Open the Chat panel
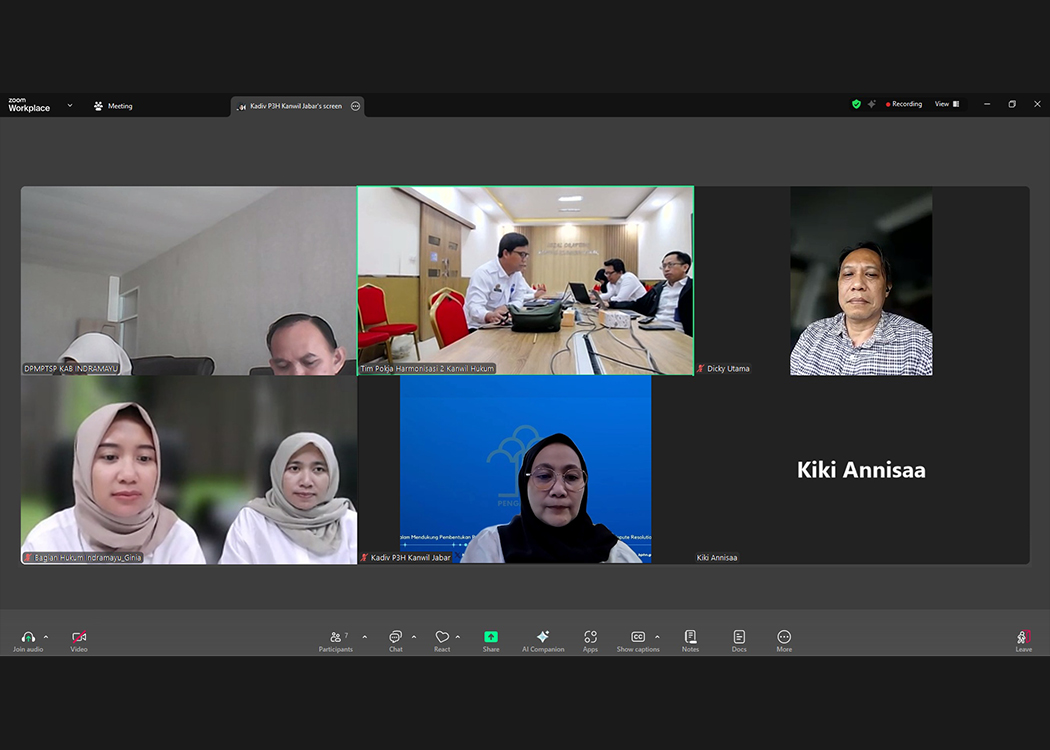This screenshot has height=750, width=1050. pos(395,638)
